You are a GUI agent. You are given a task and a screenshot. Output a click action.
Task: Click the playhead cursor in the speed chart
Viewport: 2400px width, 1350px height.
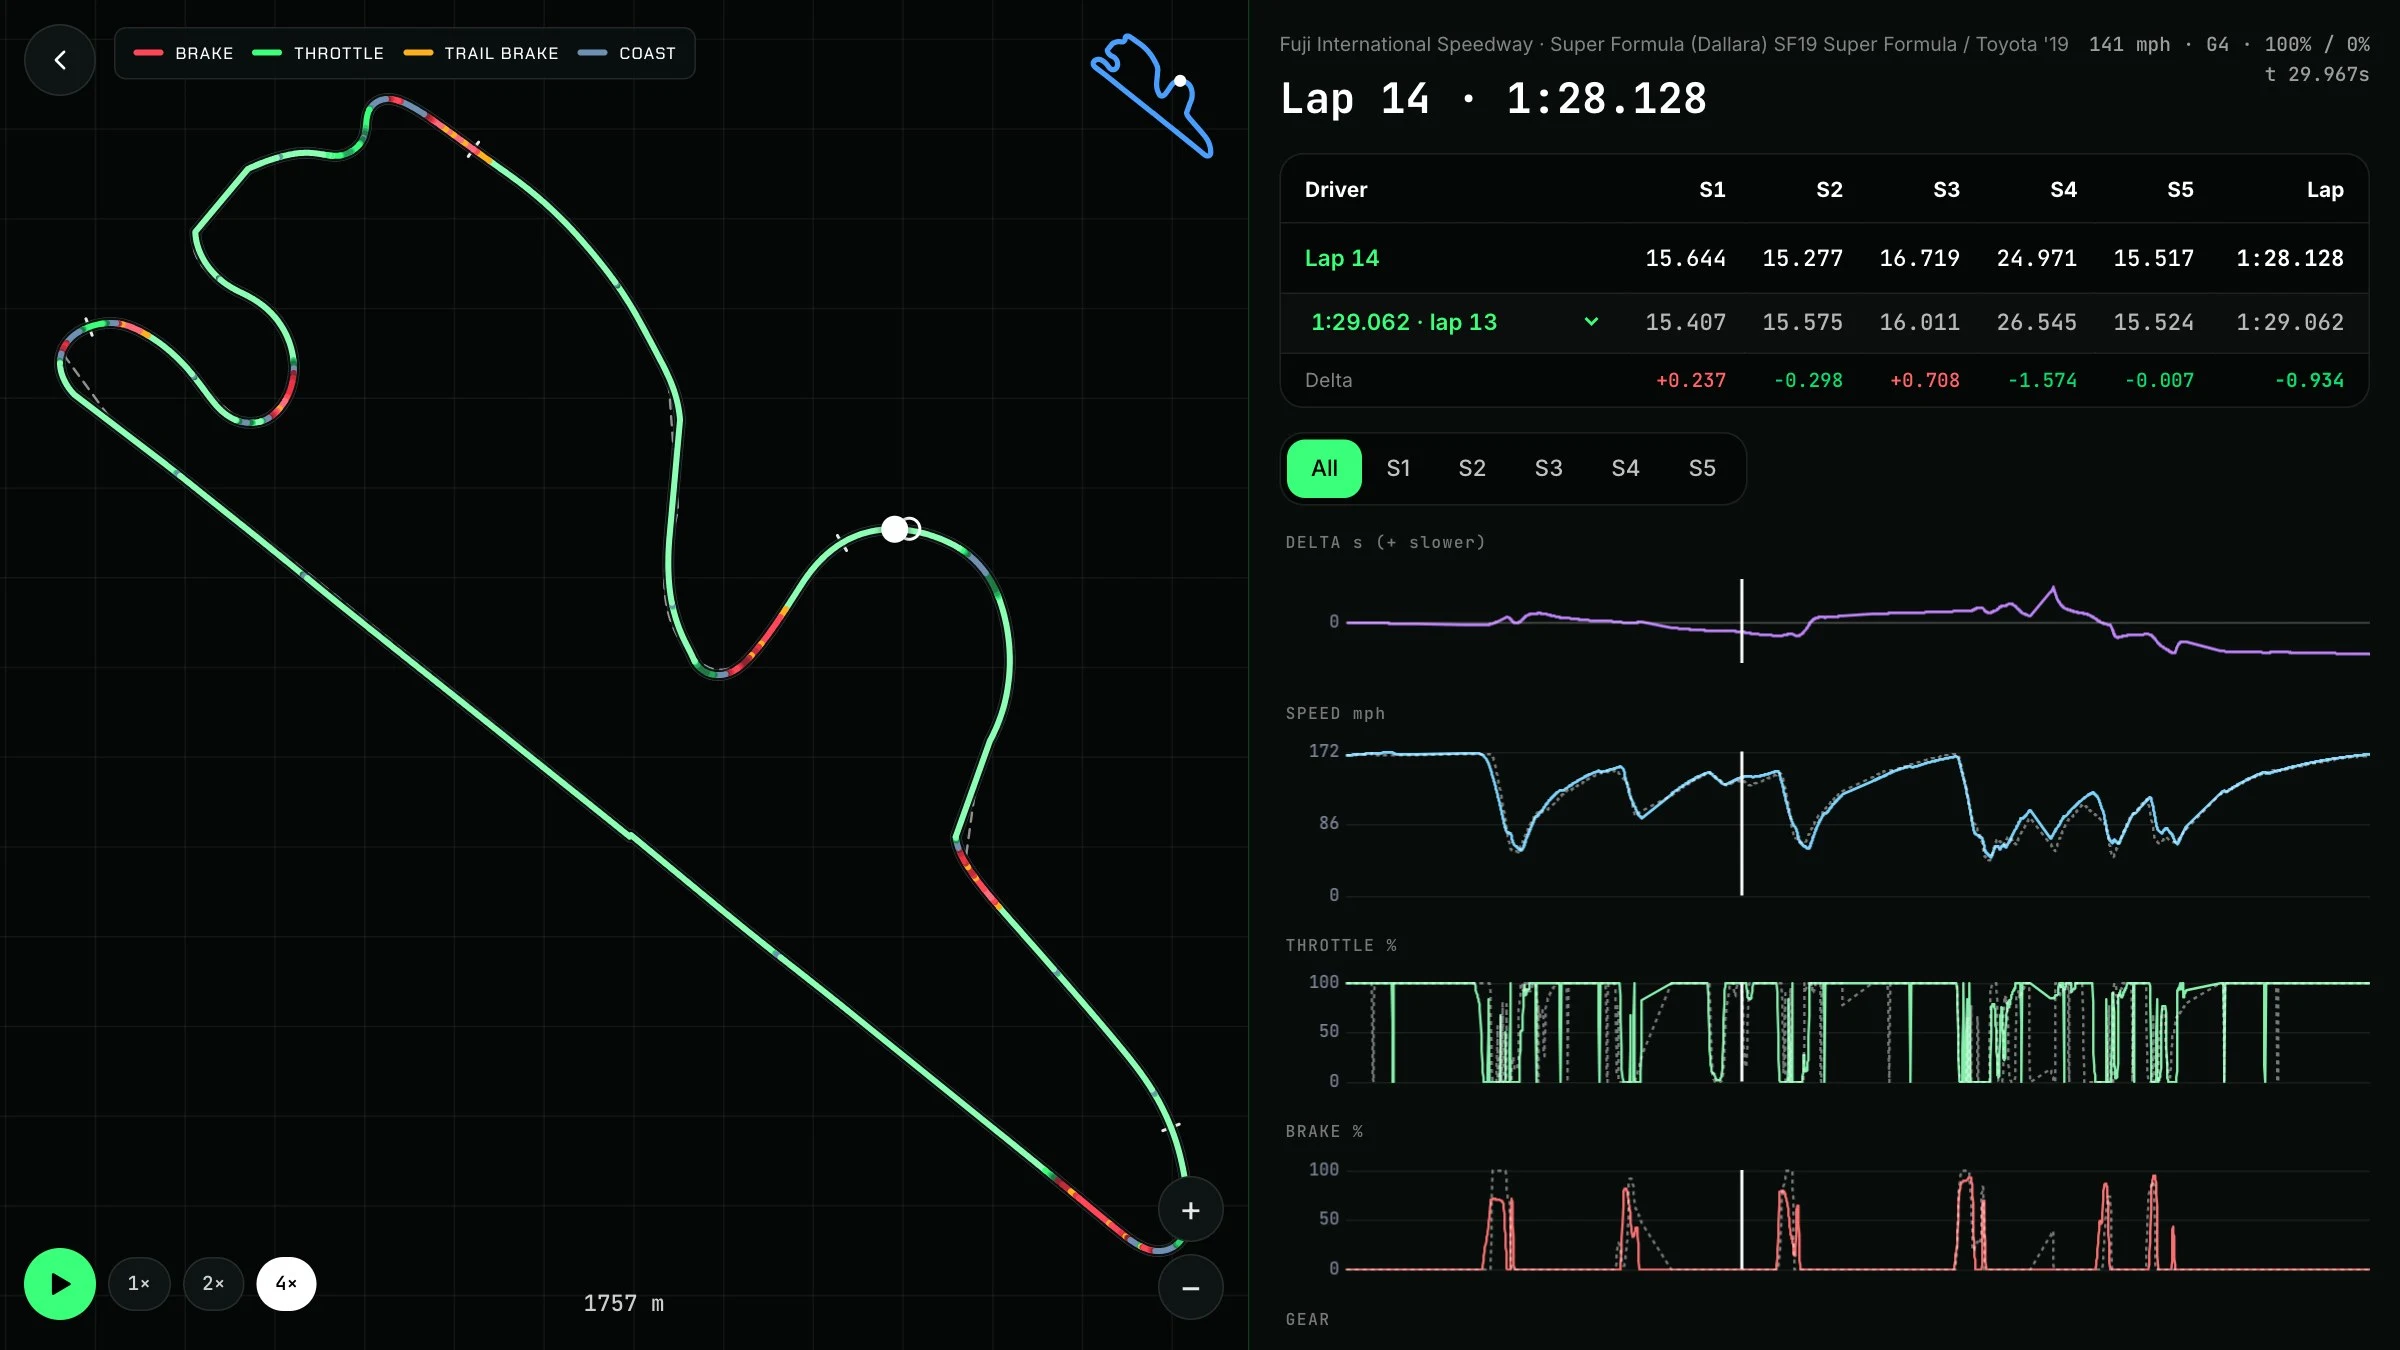coord(1741,823)
